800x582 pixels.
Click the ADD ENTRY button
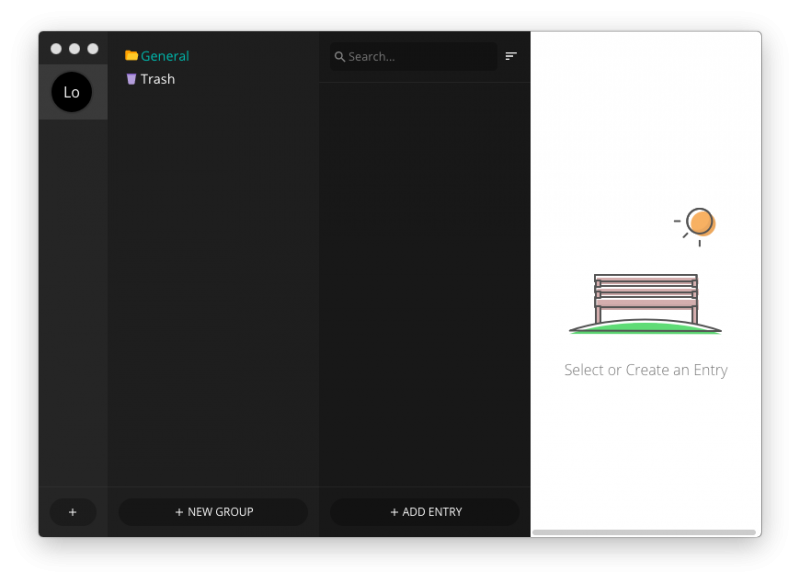(x=425, y=512)
